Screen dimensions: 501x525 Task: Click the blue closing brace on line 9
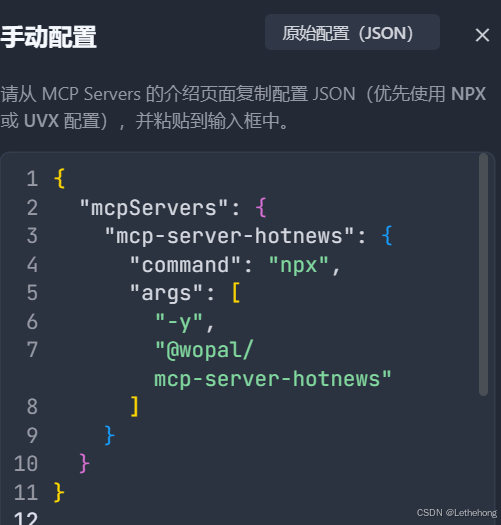pos(109,435)
